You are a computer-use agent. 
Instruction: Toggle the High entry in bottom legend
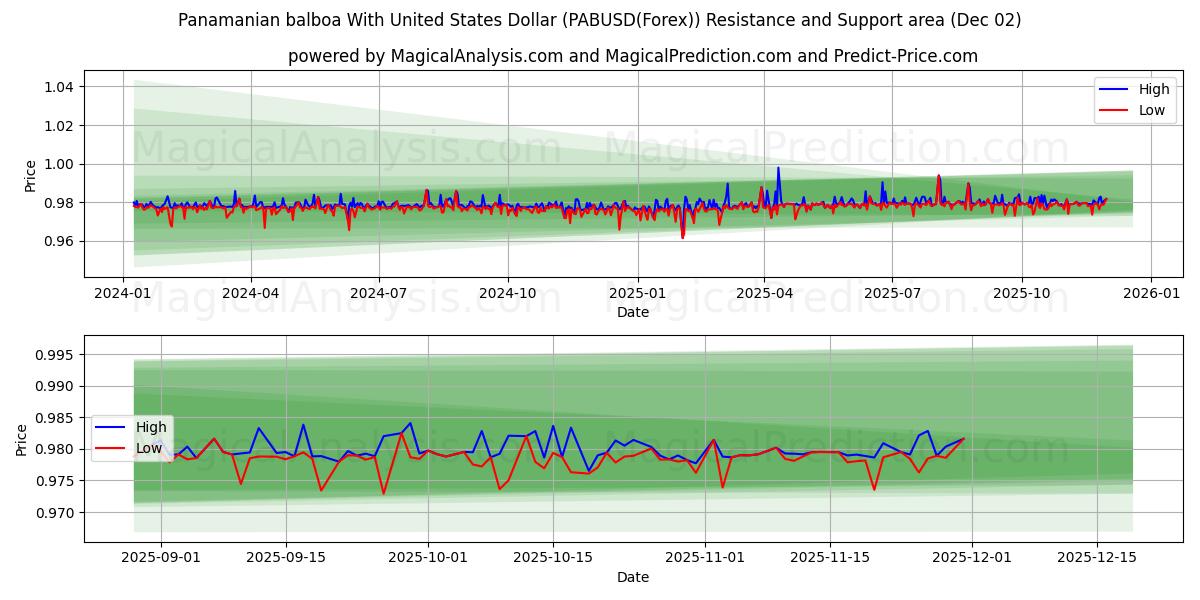point(146,428)
